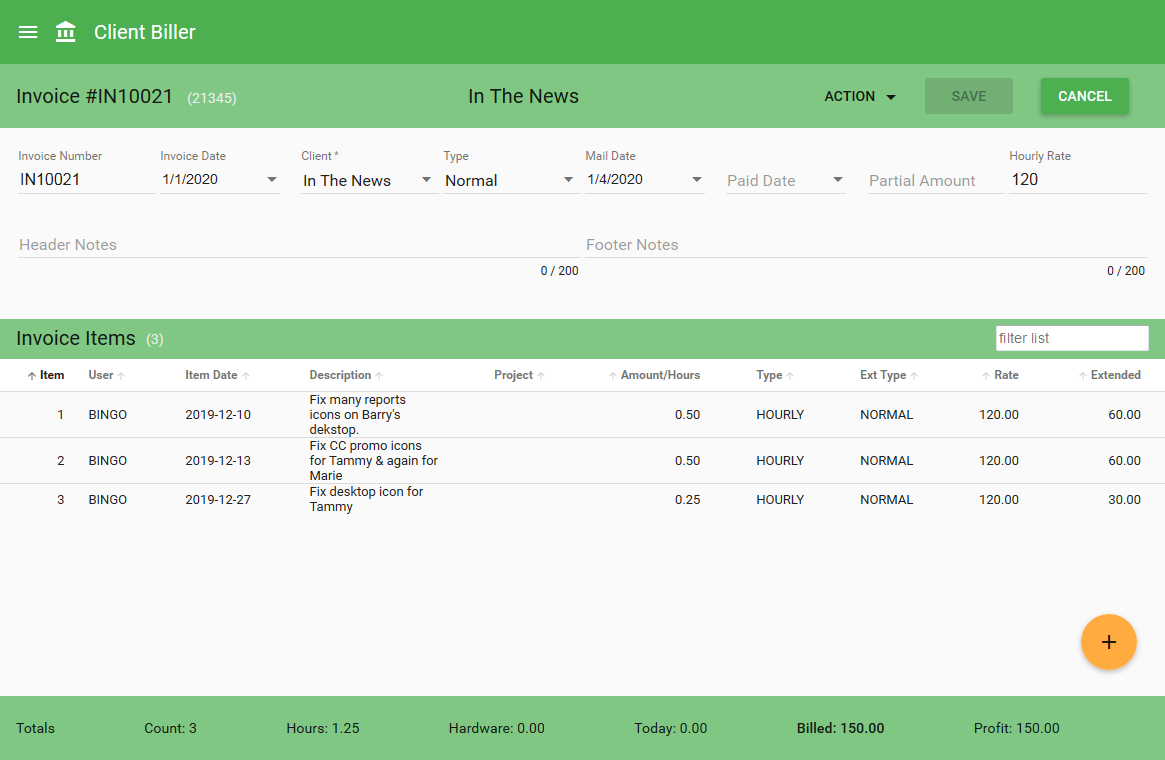Image resolution: width=1165 pixels, height=760 pixels.
Task: Click the Client Biller app title
Action: [x=145, y=32]
